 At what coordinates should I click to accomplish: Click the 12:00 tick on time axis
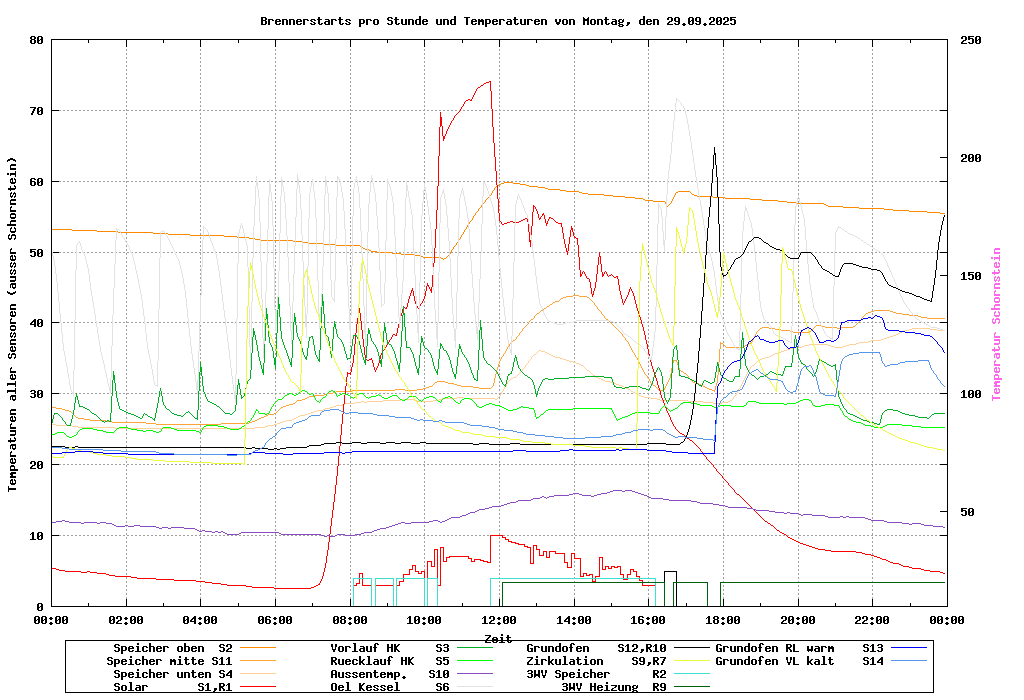[x=499, y=620]
